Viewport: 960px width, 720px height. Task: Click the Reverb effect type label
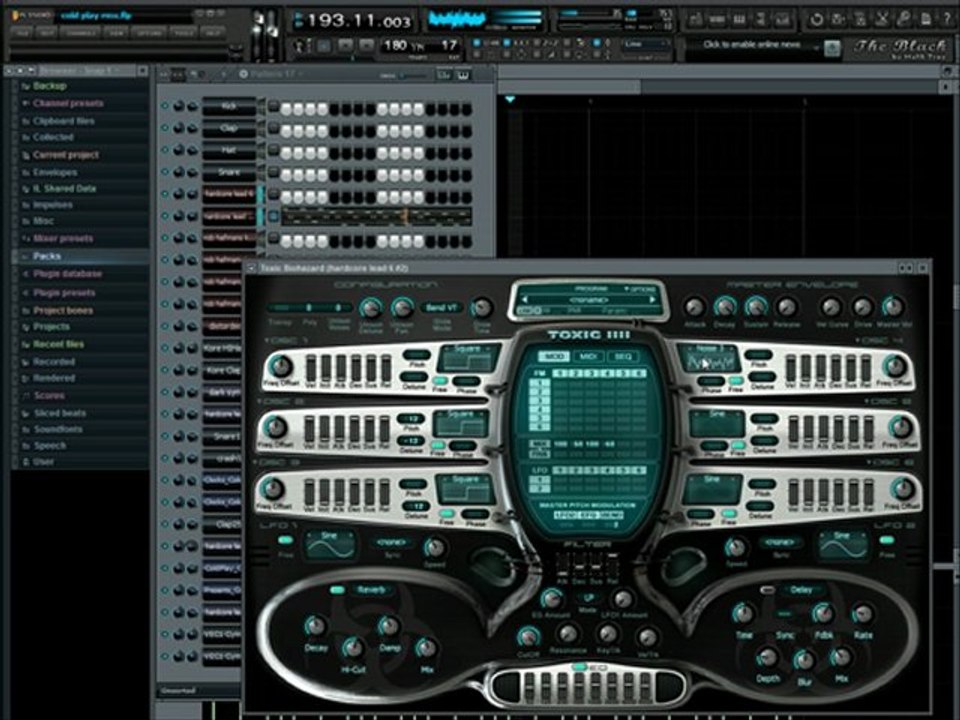pyautogui.click(x=371, y=590)
